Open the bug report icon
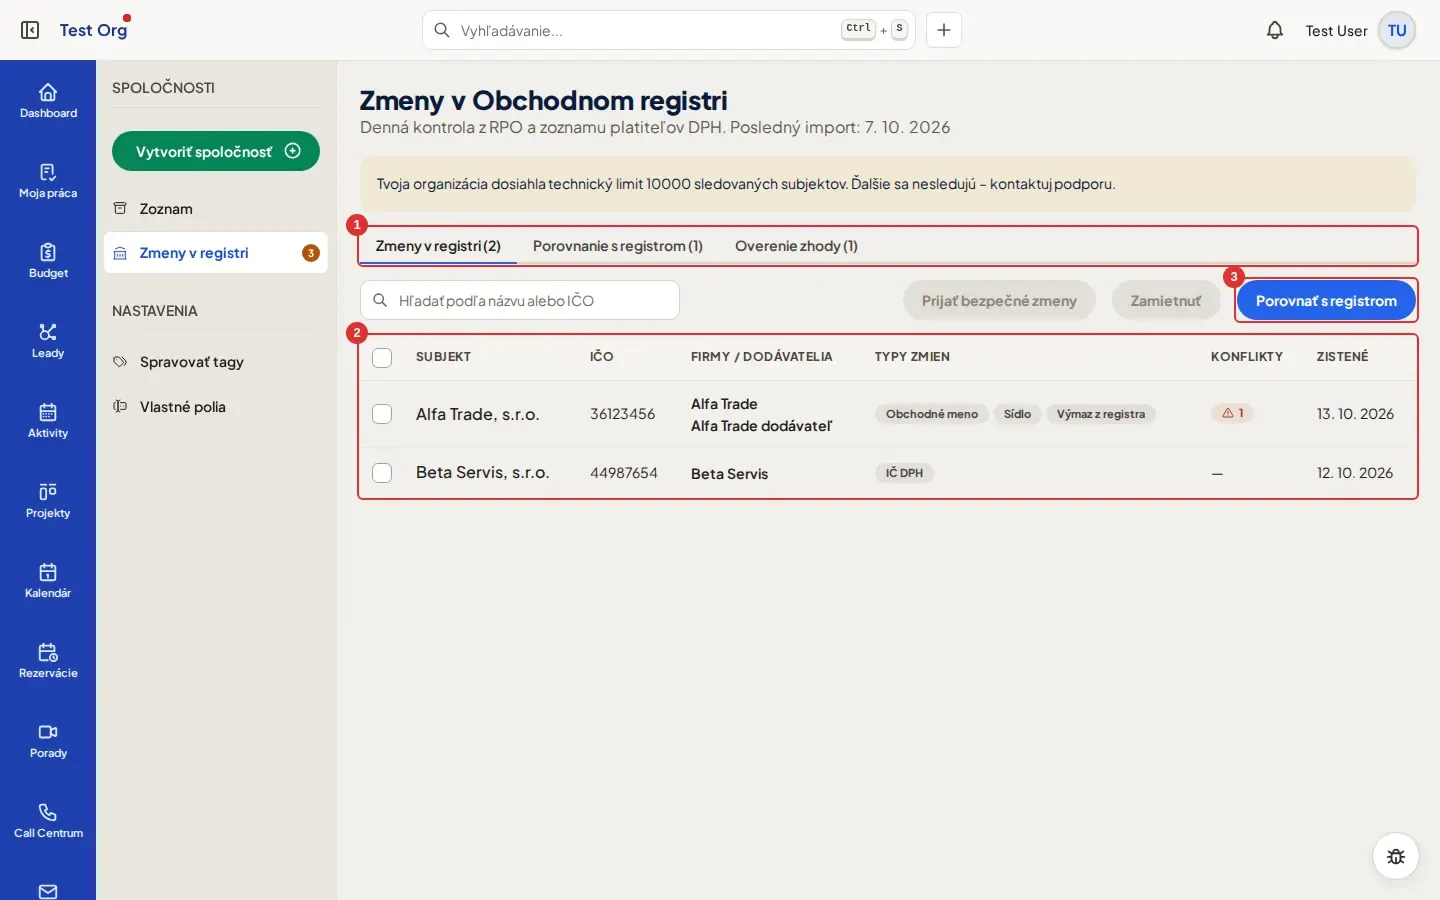Viewport: 1440px width, 900px height. tap(1396, 856)
